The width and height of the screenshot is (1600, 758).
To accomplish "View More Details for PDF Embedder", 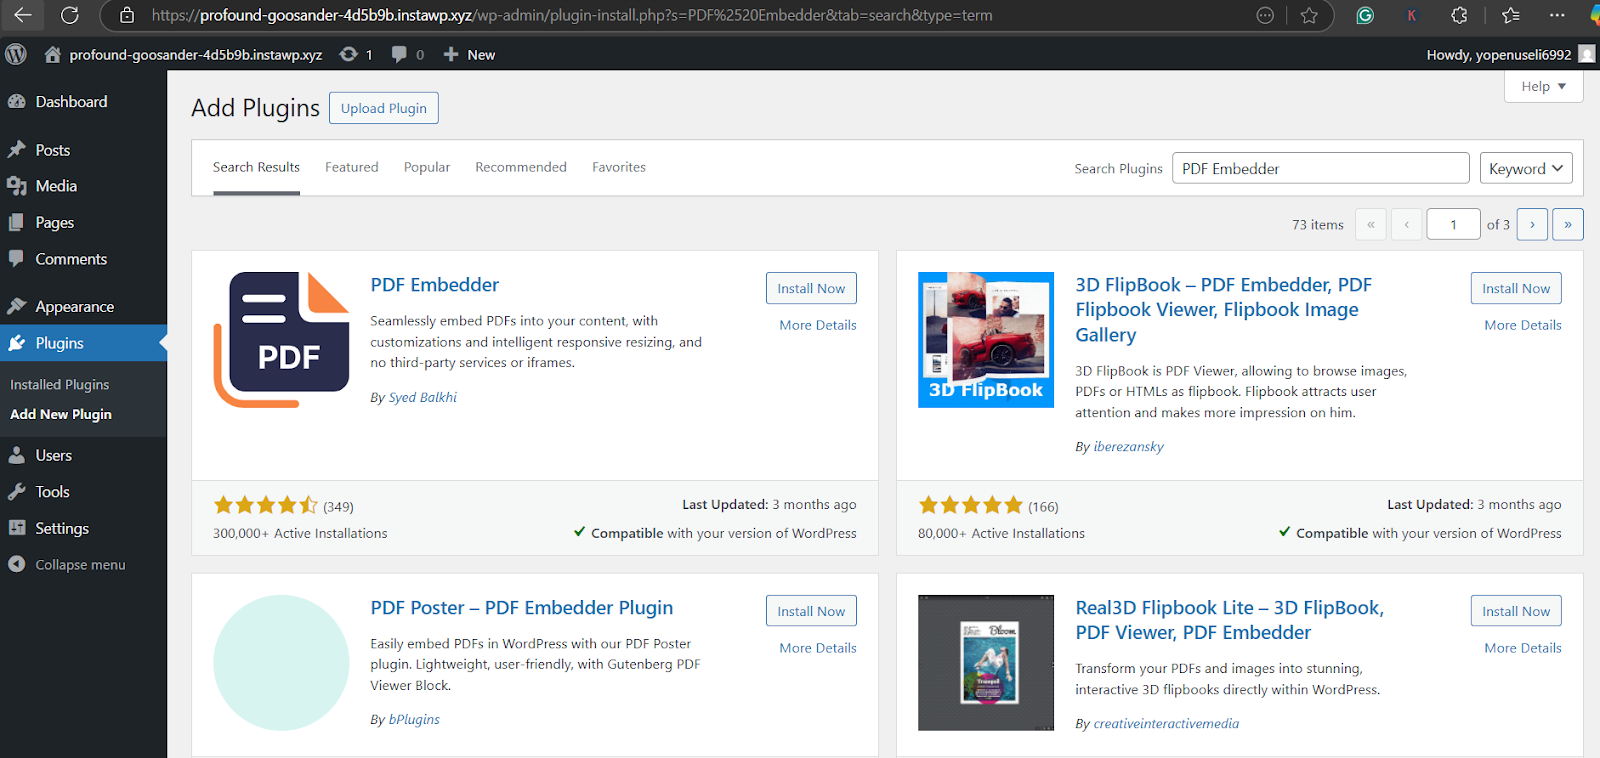I will pyautogui.click(x=818, y=325).
